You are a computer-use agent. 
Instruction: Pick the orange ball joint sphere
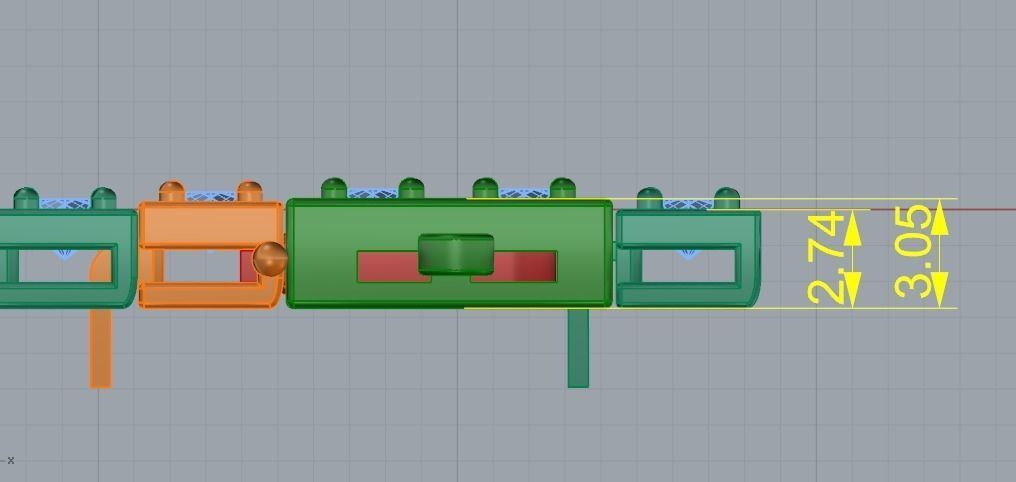[270, 259]
